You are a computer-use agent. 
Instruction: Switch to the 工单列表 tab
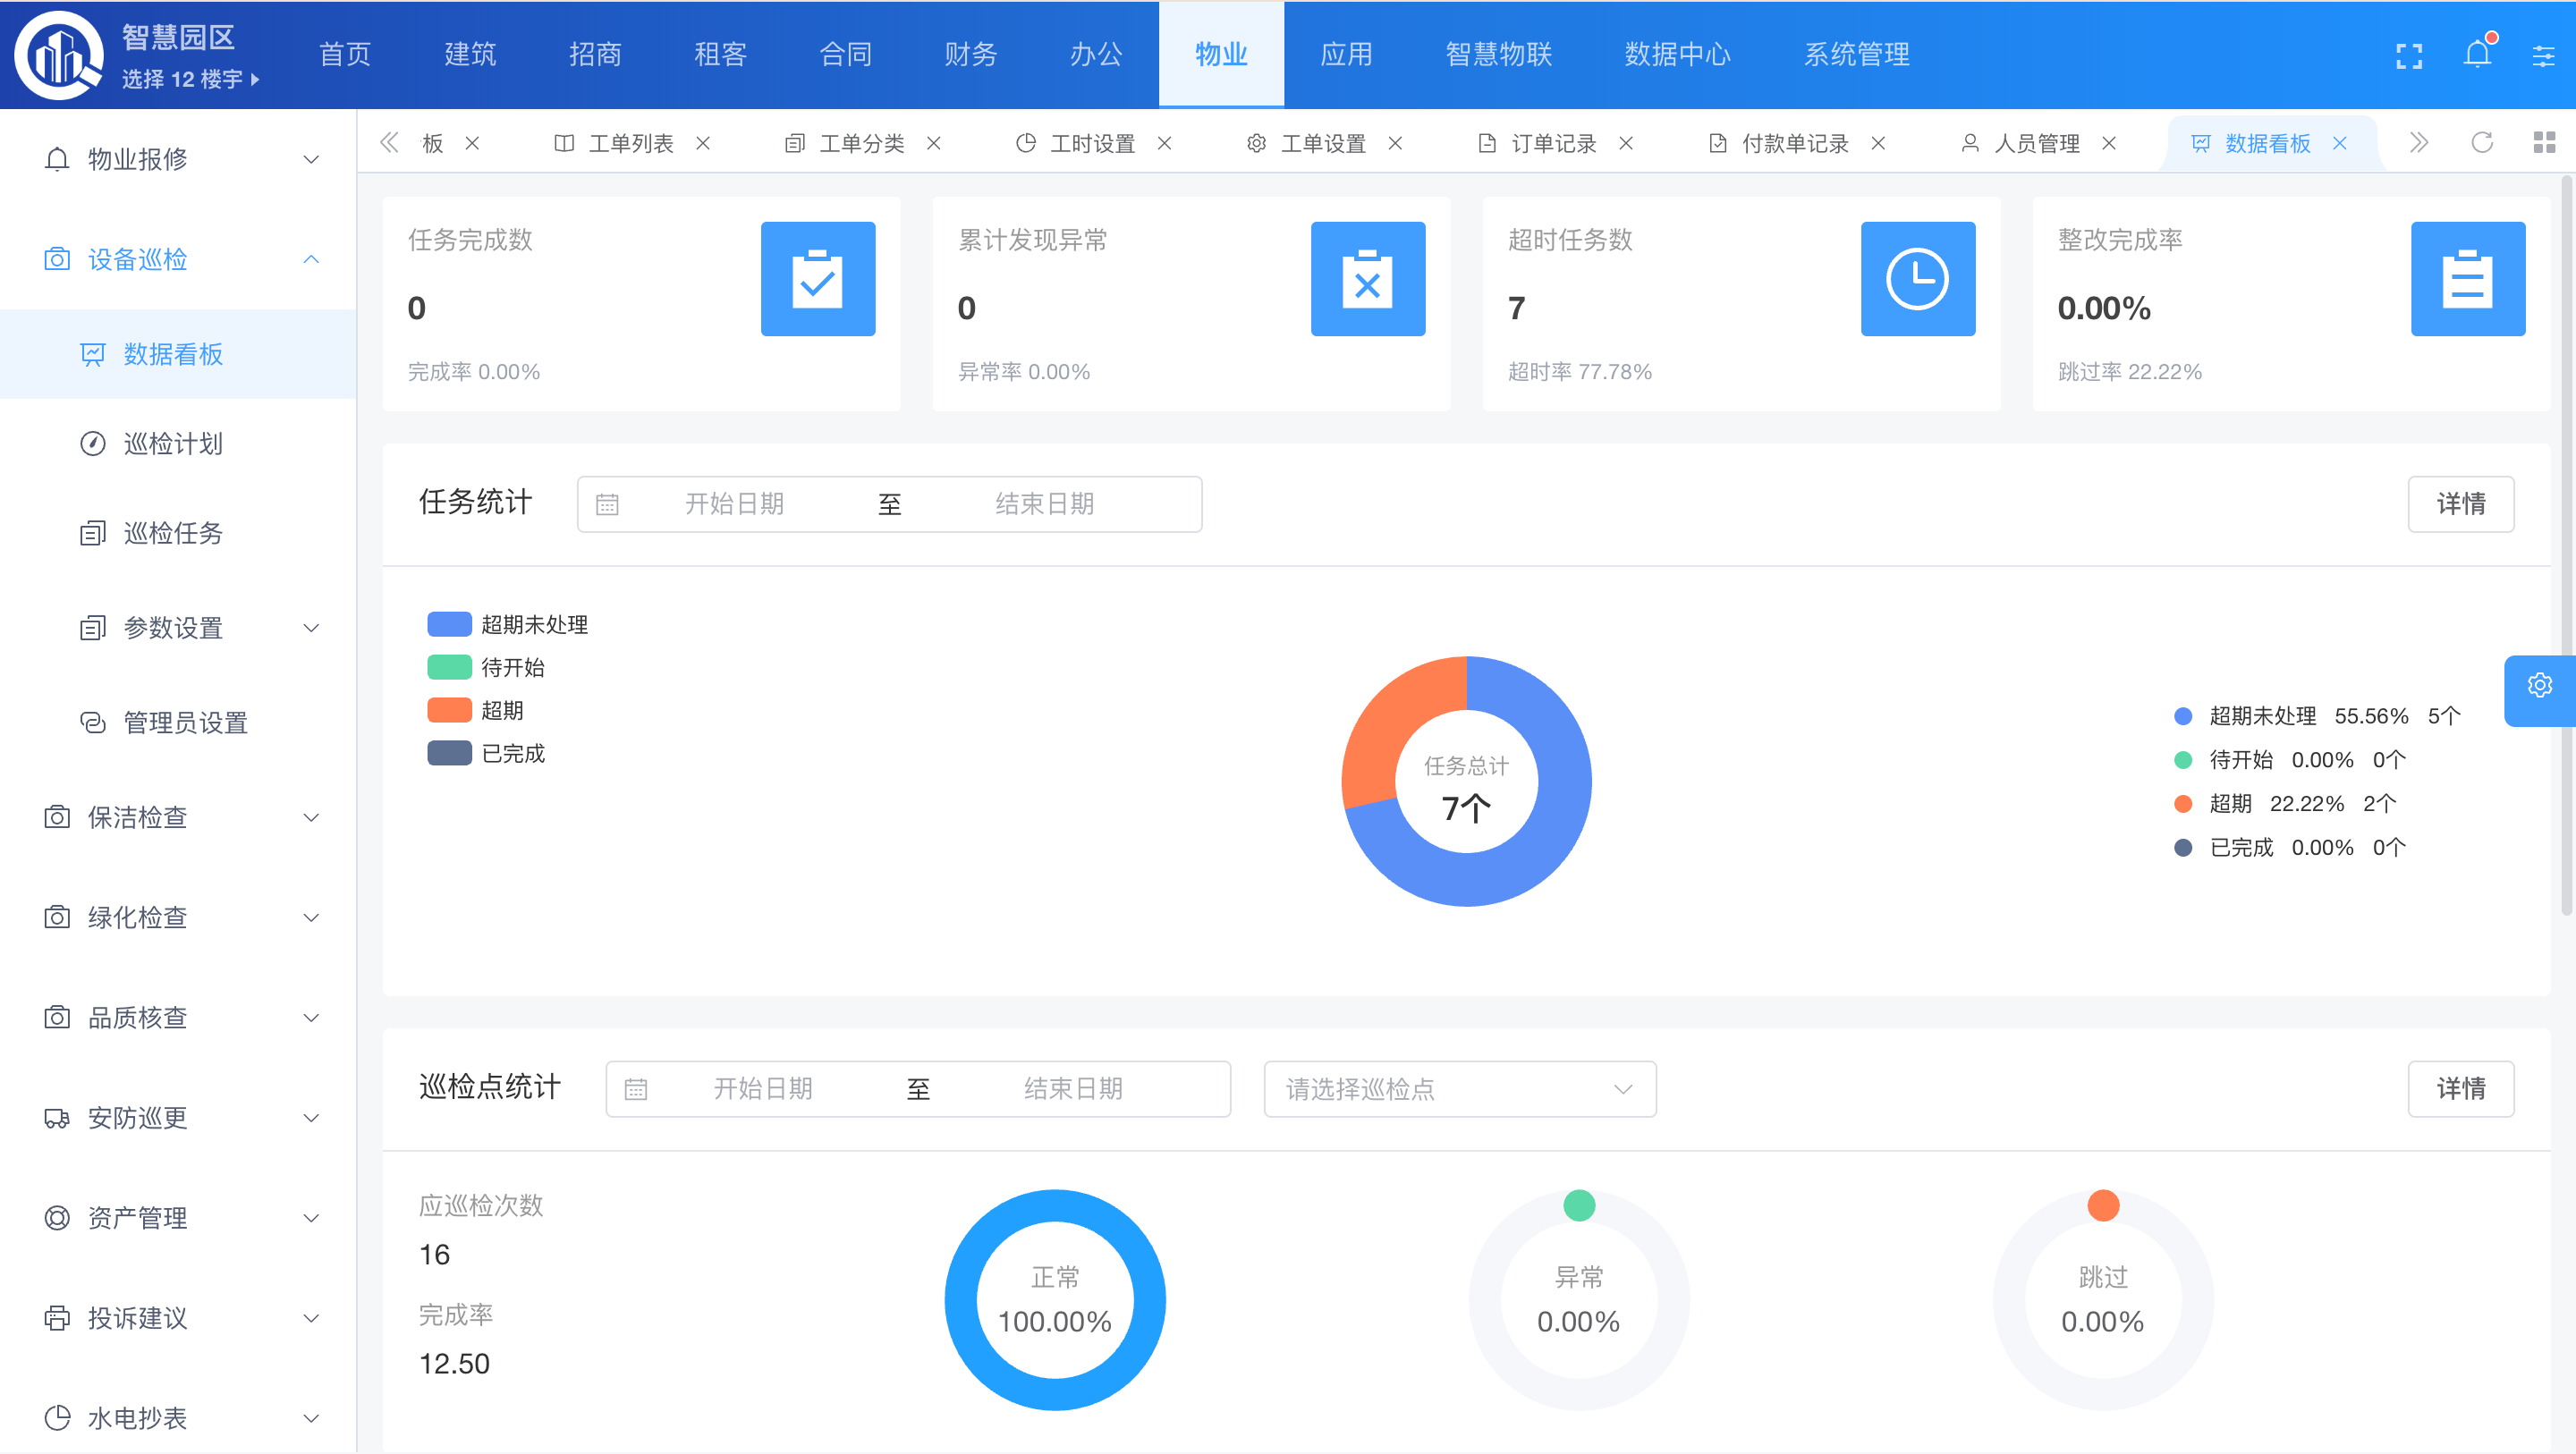630,144
